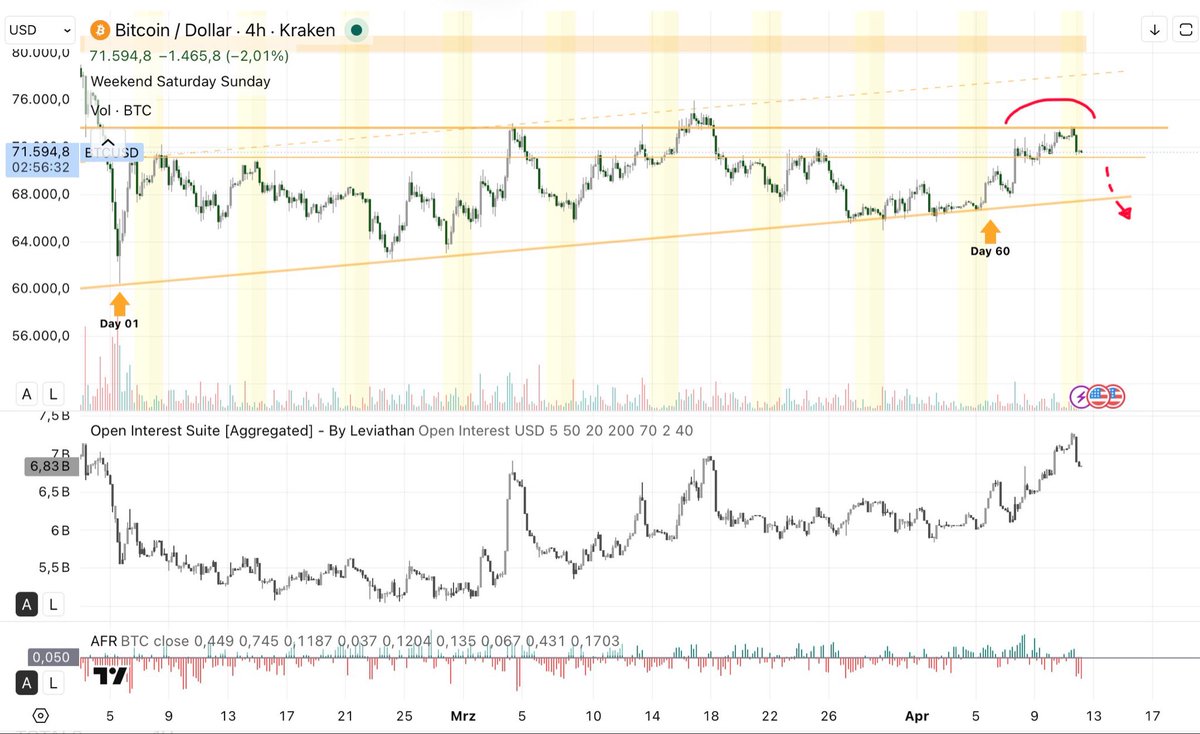The width and height of the screenshot is (1200, 734).
Task: Toggle log scale (L) on Open Interest pane
Action: pyautogui.click(x=52, y=604)
